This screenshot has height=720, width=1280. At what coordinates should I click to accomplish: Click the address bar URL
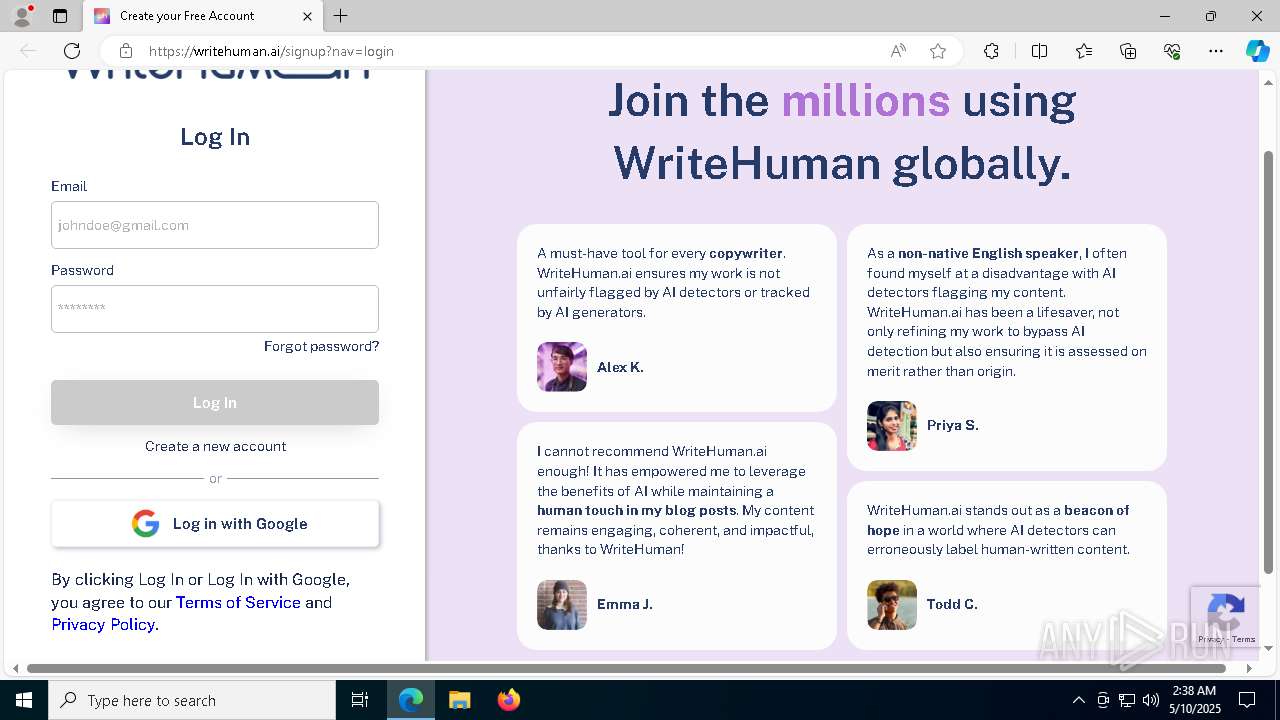pyautogui.click(x=271, y=51)
